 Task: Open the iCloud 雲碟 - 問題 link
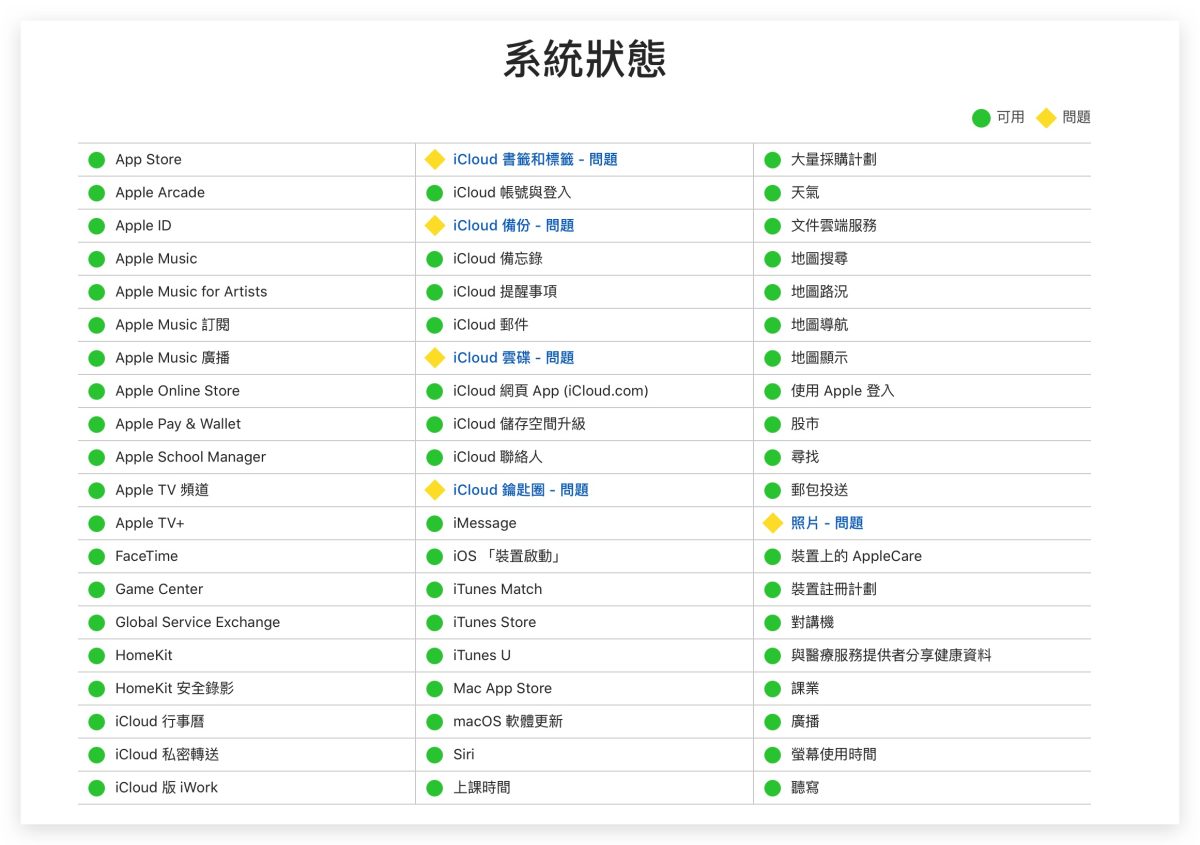coord(513,357)
